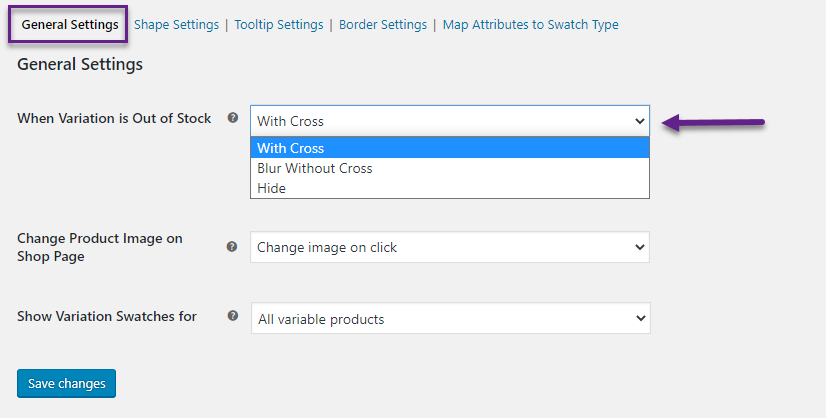Image resolution: width=826 pixels, height=418 pixels.
Task: Click help icon next to Change Product Image
Action: [232, 246]
